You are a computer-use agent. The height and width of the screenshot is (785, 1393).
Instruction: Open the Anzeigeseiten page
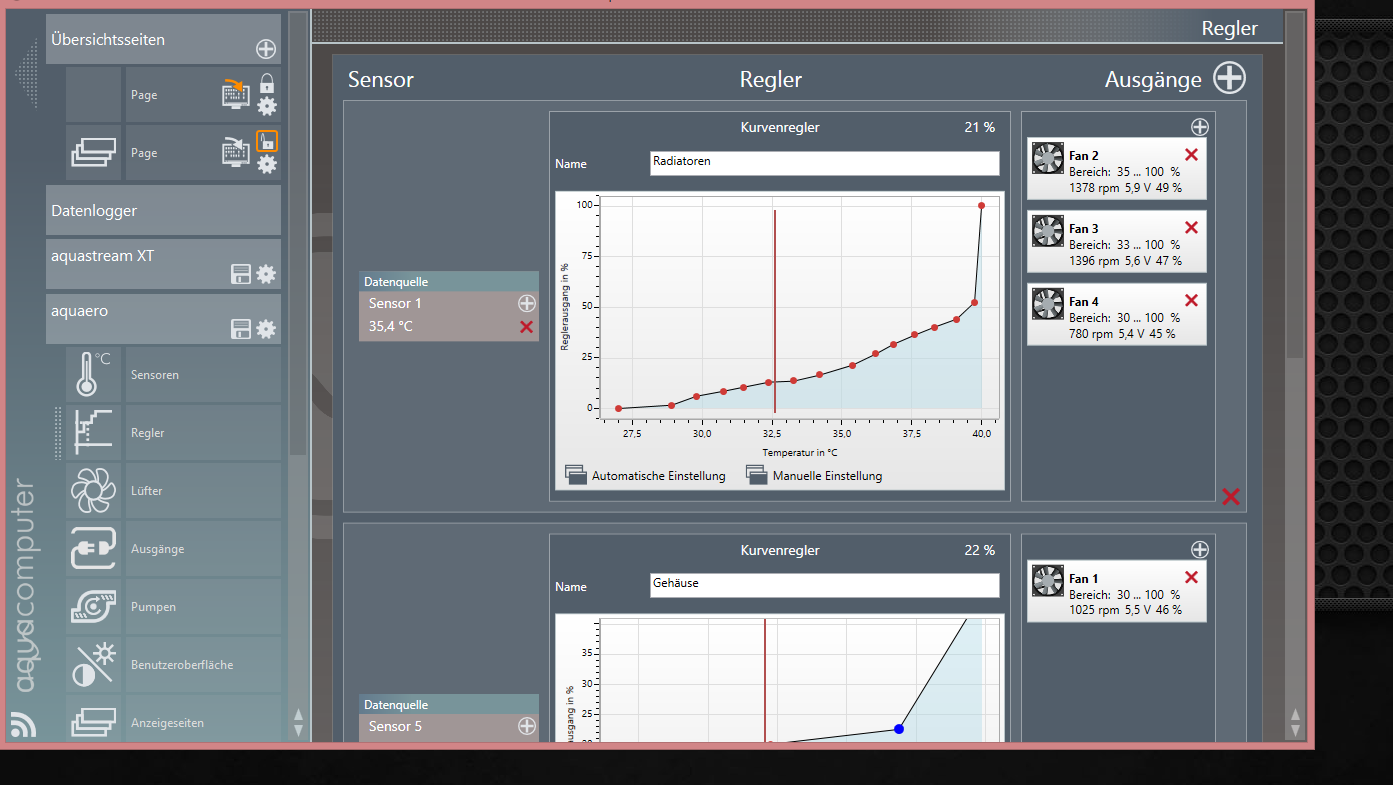click(x=203, y=720)
